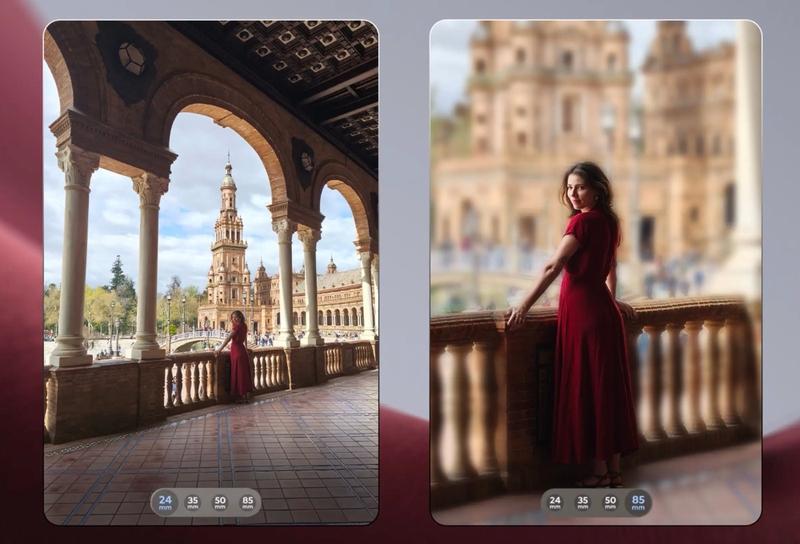Open the right blurred-background portrait photo
Image resolution: width=800 pixels, height=544 pixels.
coord(596,273)
